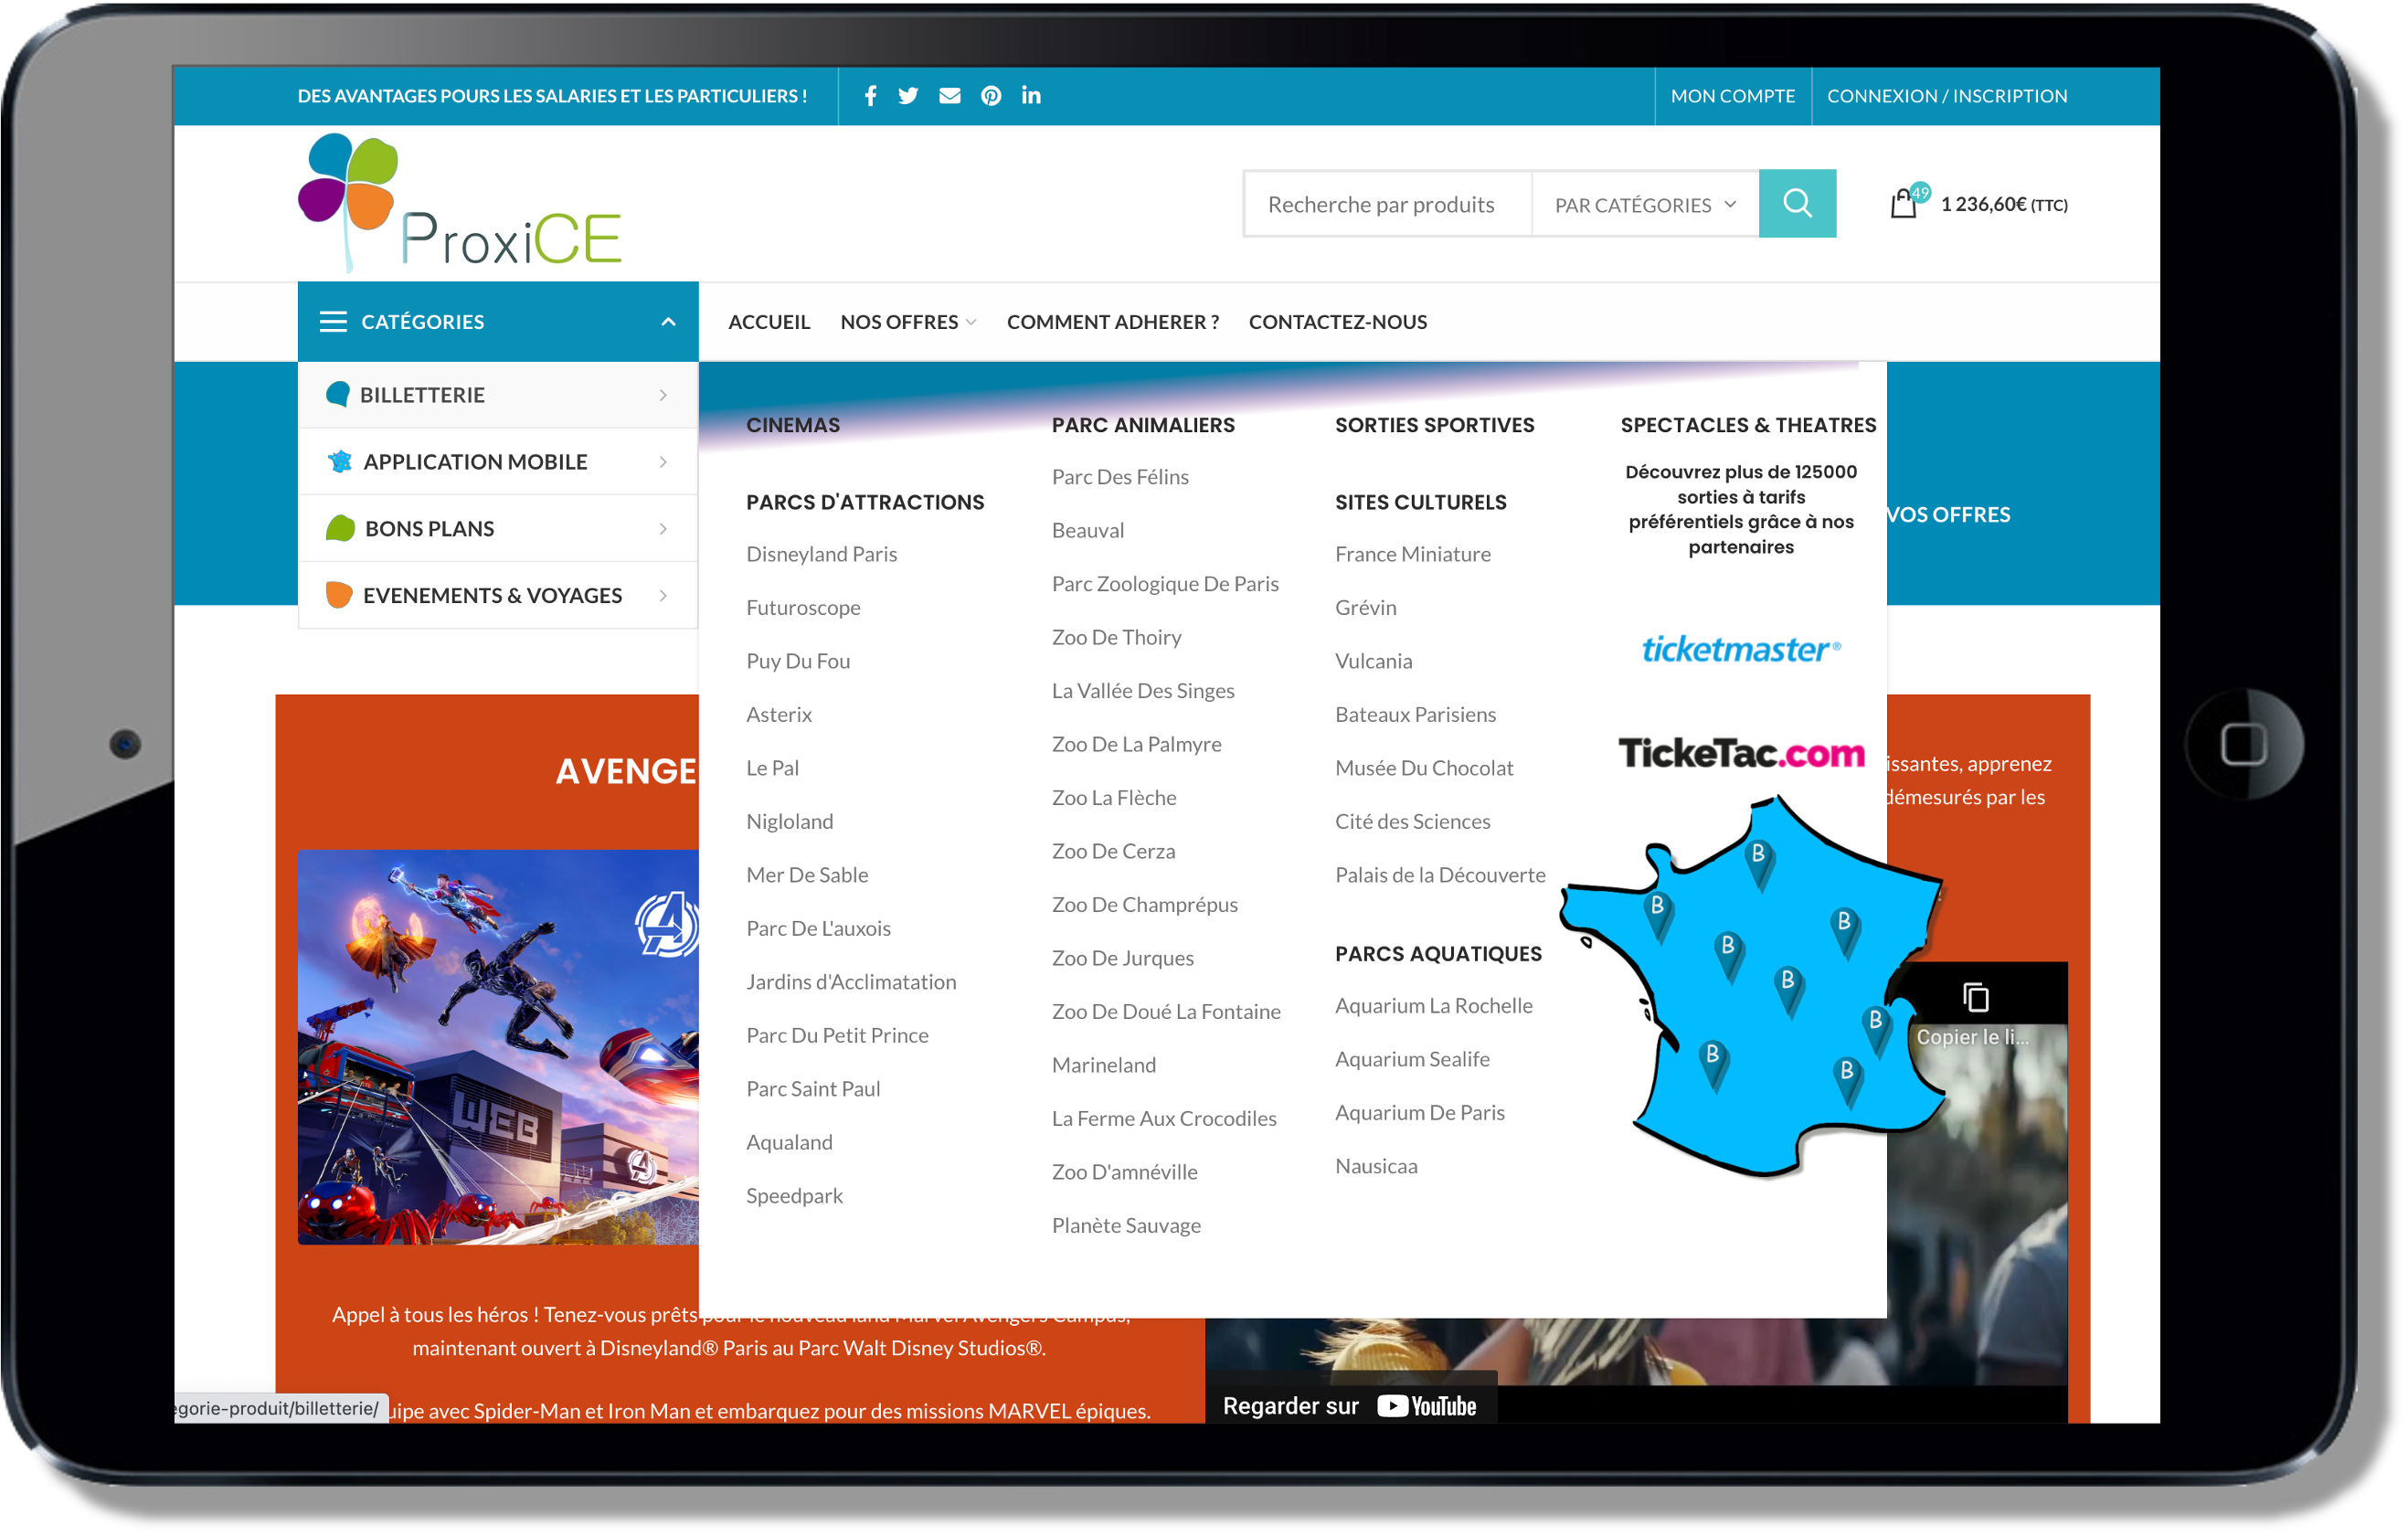Open the Twitter social link

tap(908, 96)
